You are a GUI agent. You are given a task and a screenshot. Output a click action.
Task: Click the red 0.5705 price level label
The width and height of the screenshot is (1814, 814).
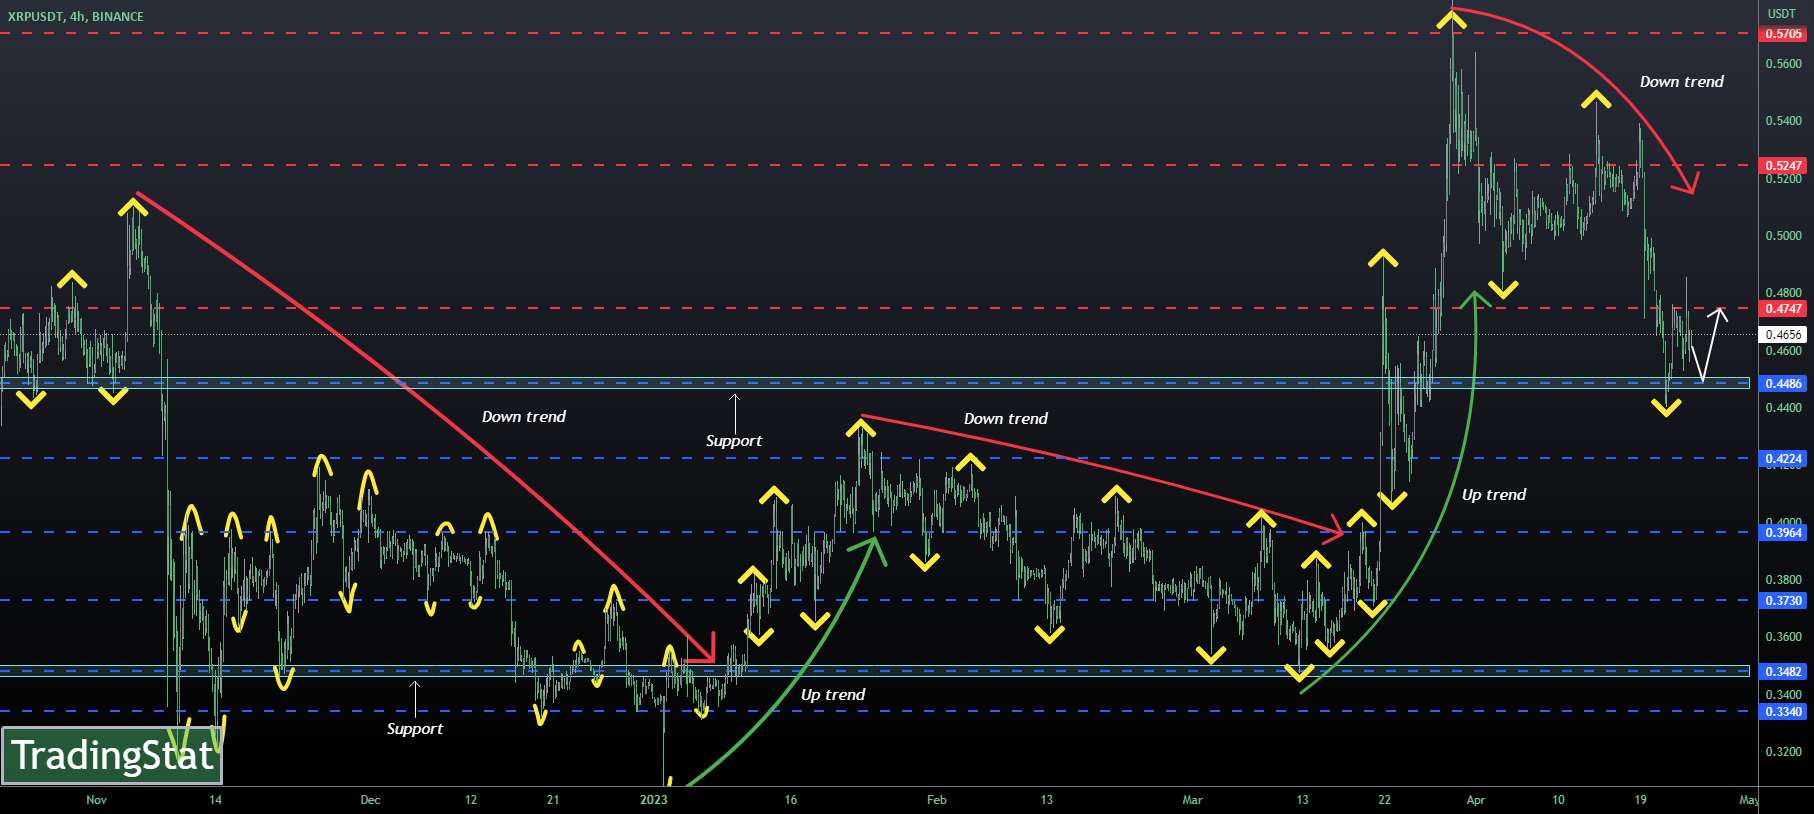pyautogui.click(x=1783, y=34)
